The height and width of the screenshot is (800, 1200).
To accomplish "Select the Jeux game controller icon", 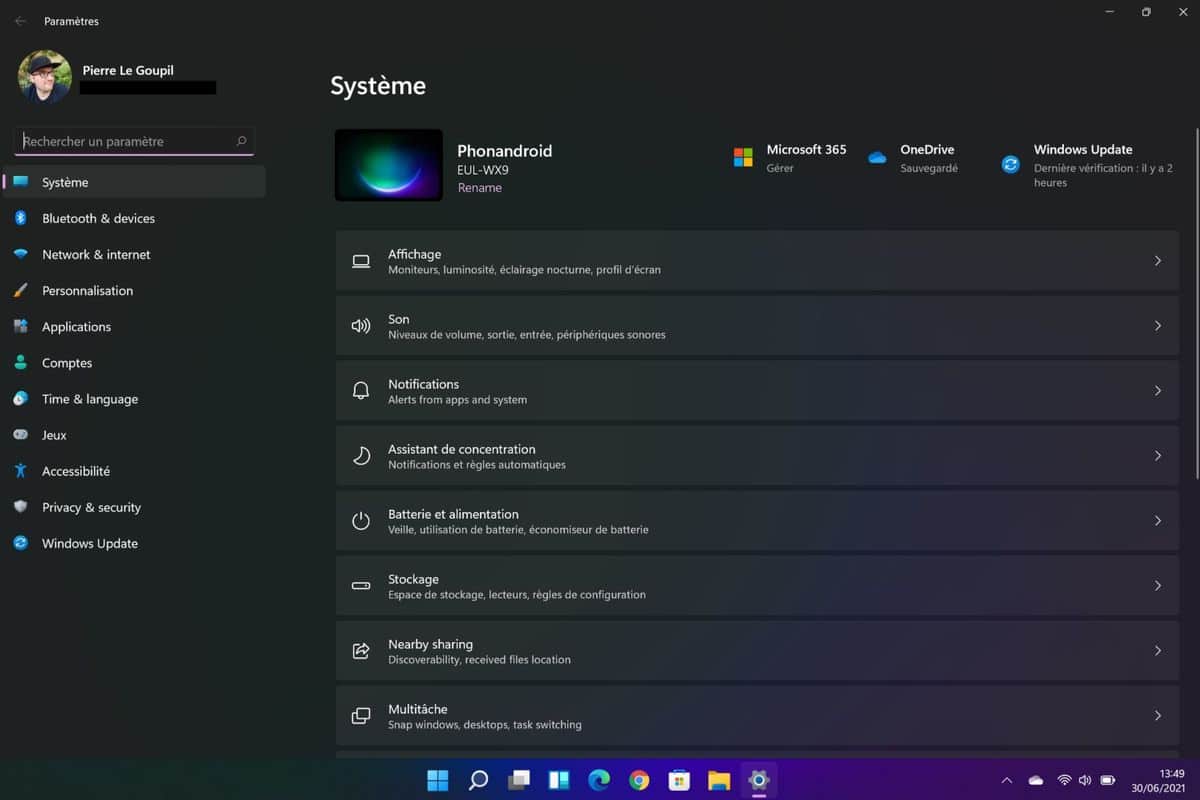I will [x=20, y=435].
